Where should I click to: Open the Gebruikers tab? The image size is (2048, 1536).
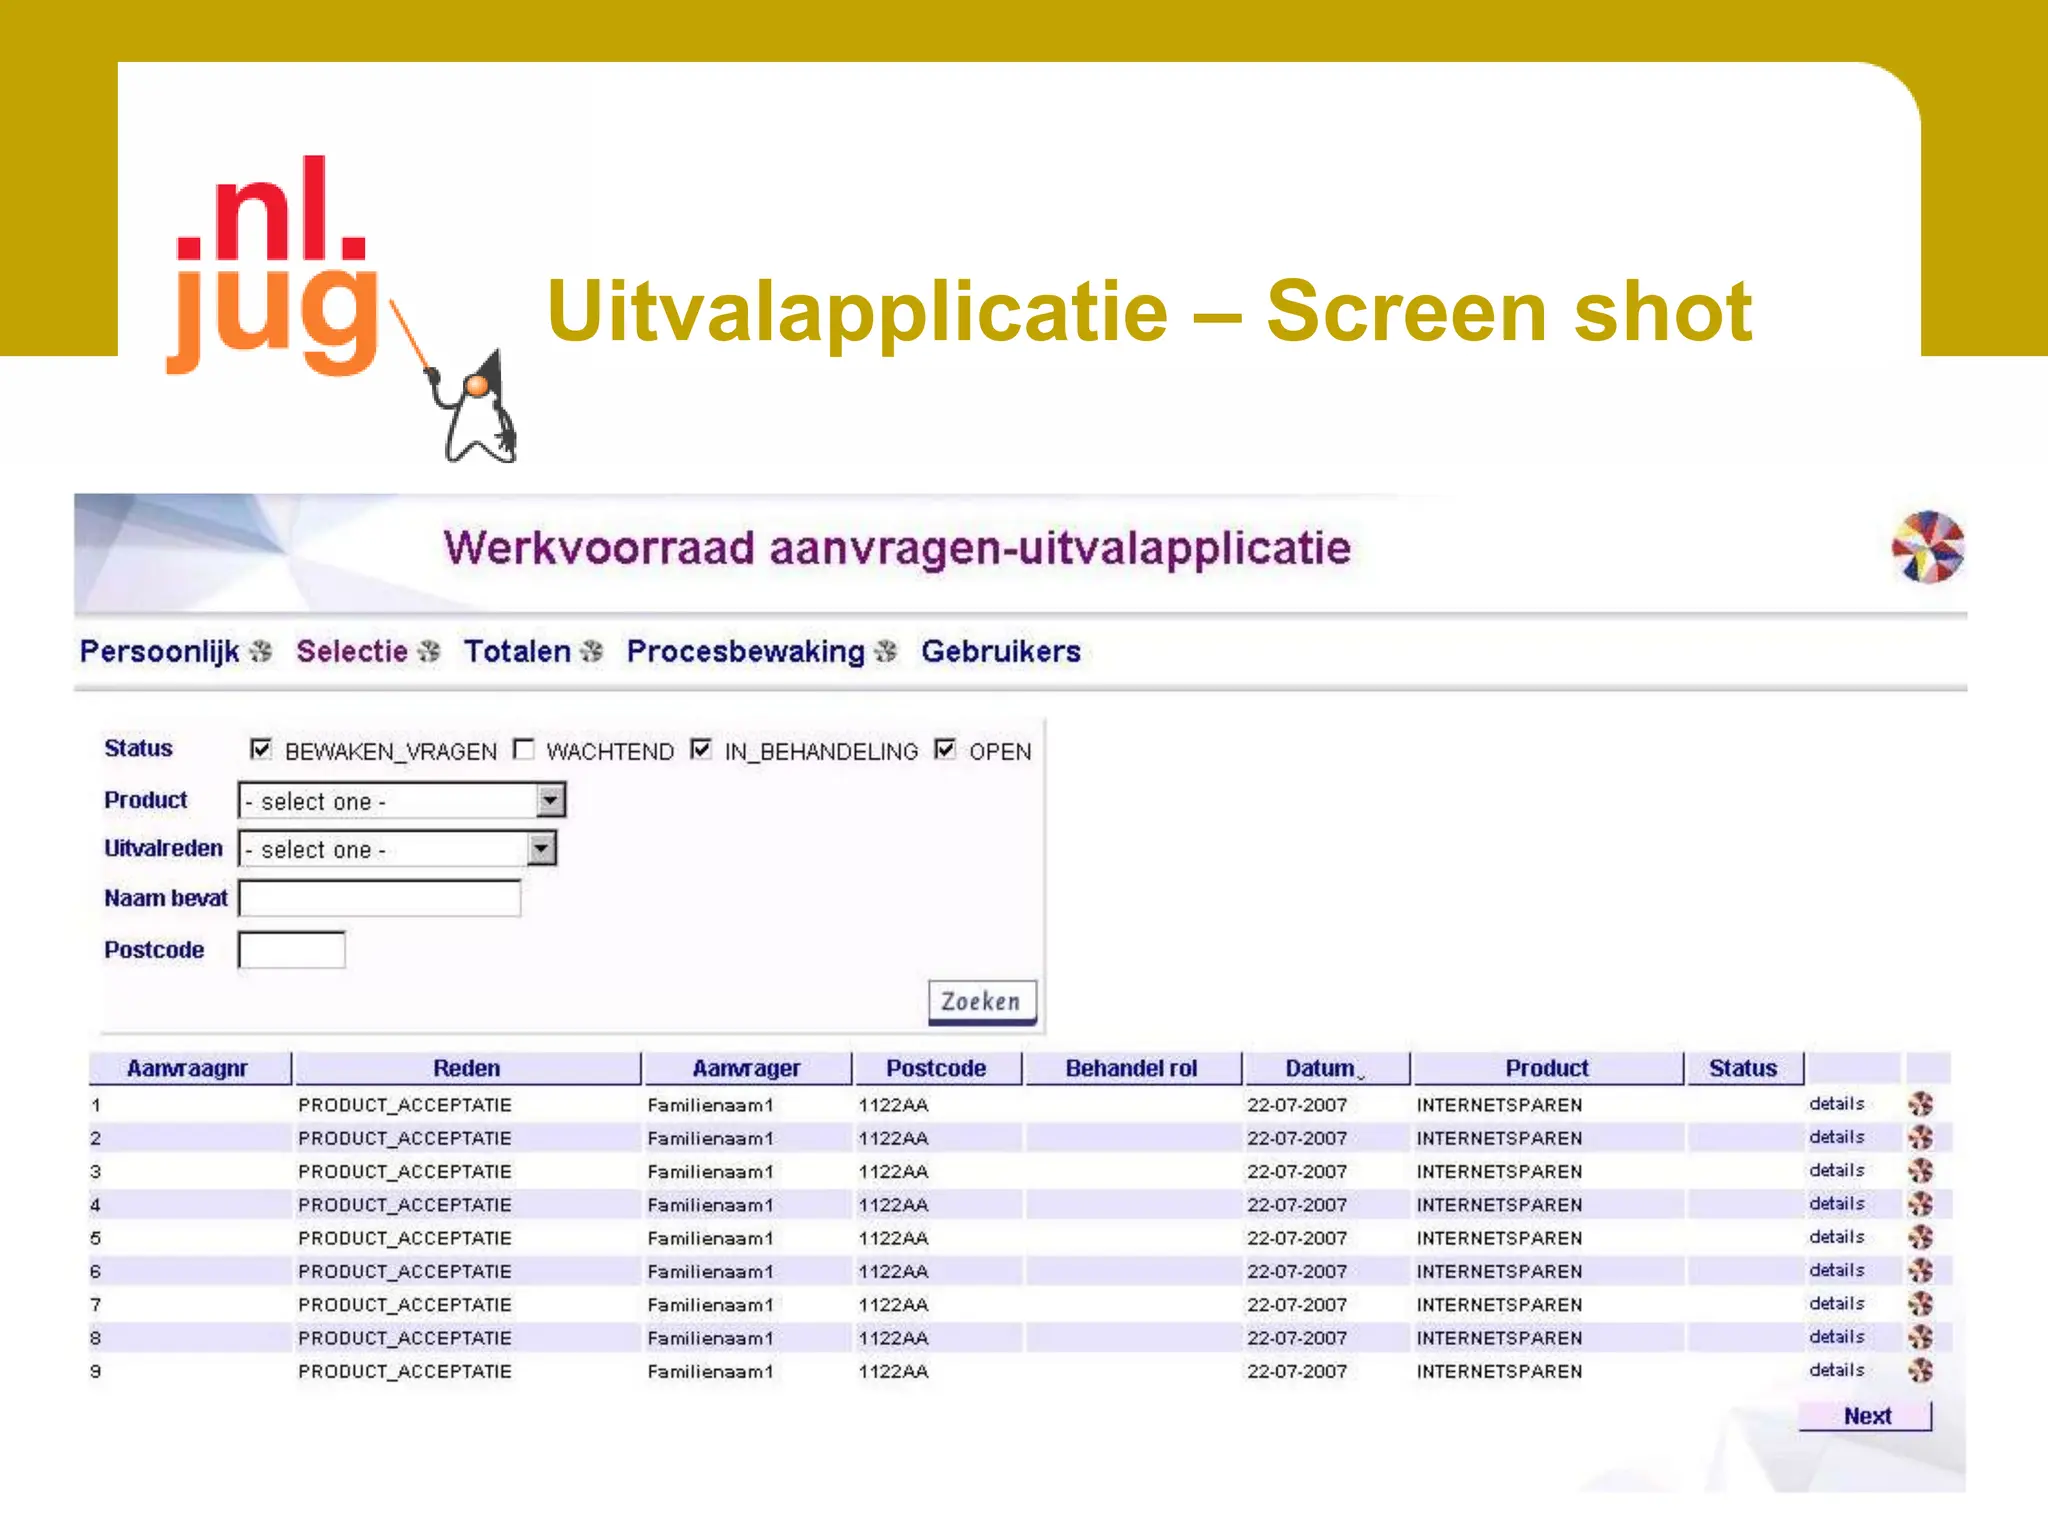pyautogui.click(x=1001, y=652)
